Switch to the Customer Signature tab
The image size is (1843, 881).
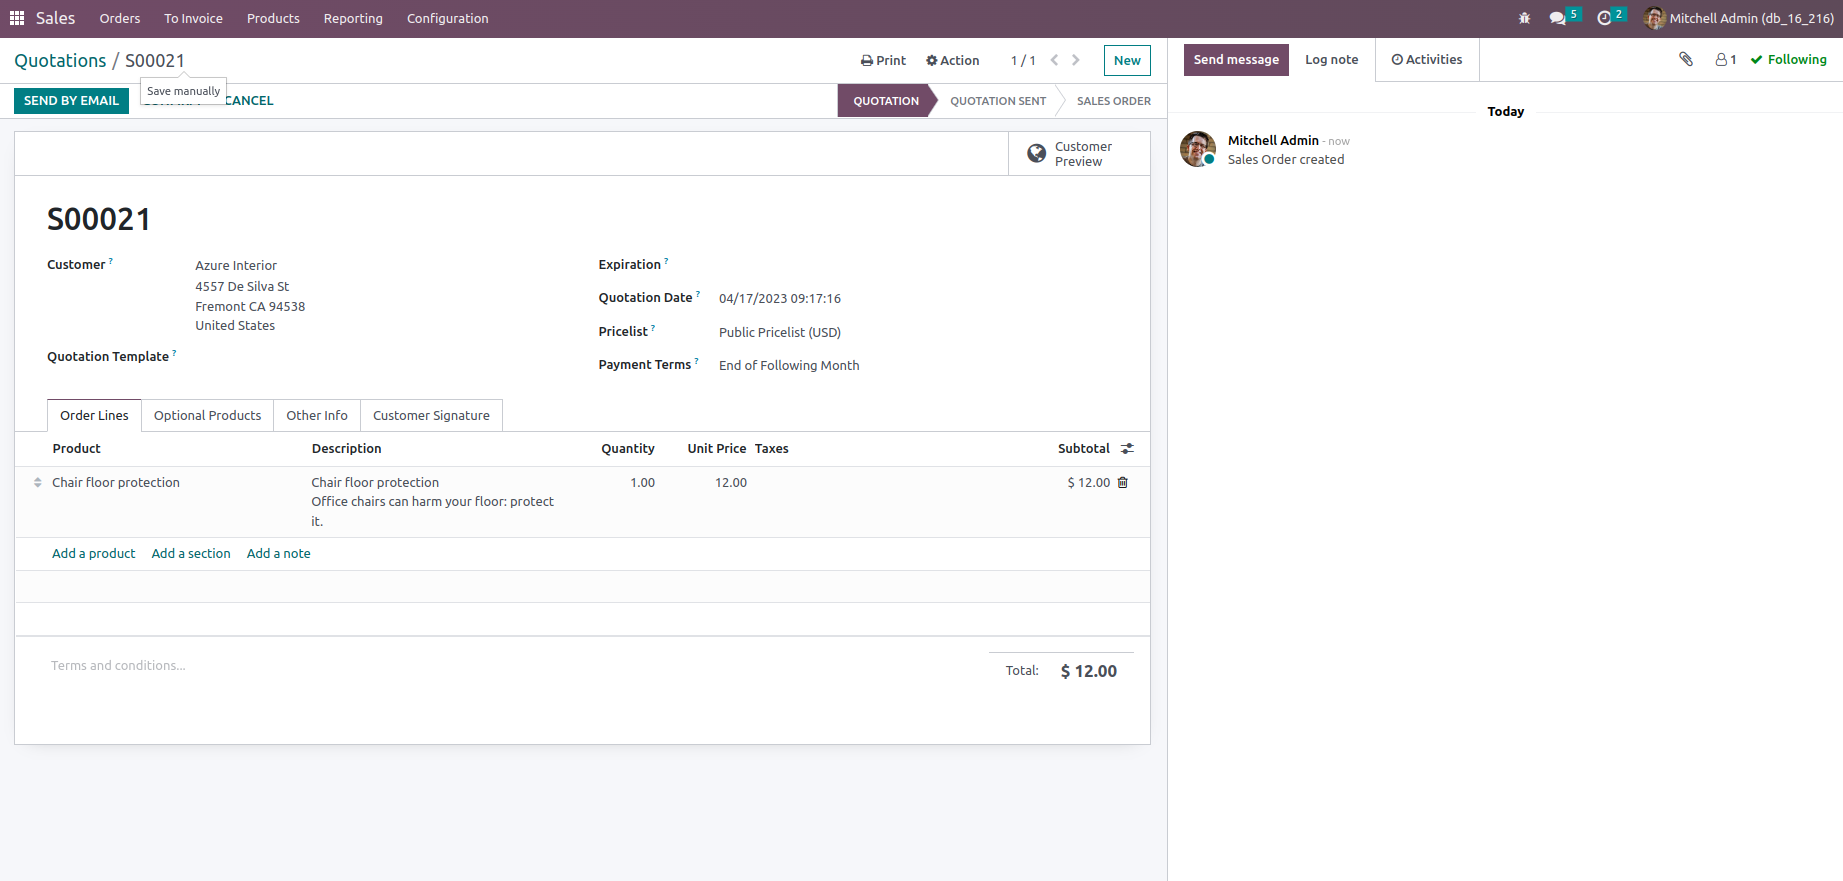pos(431,415)
